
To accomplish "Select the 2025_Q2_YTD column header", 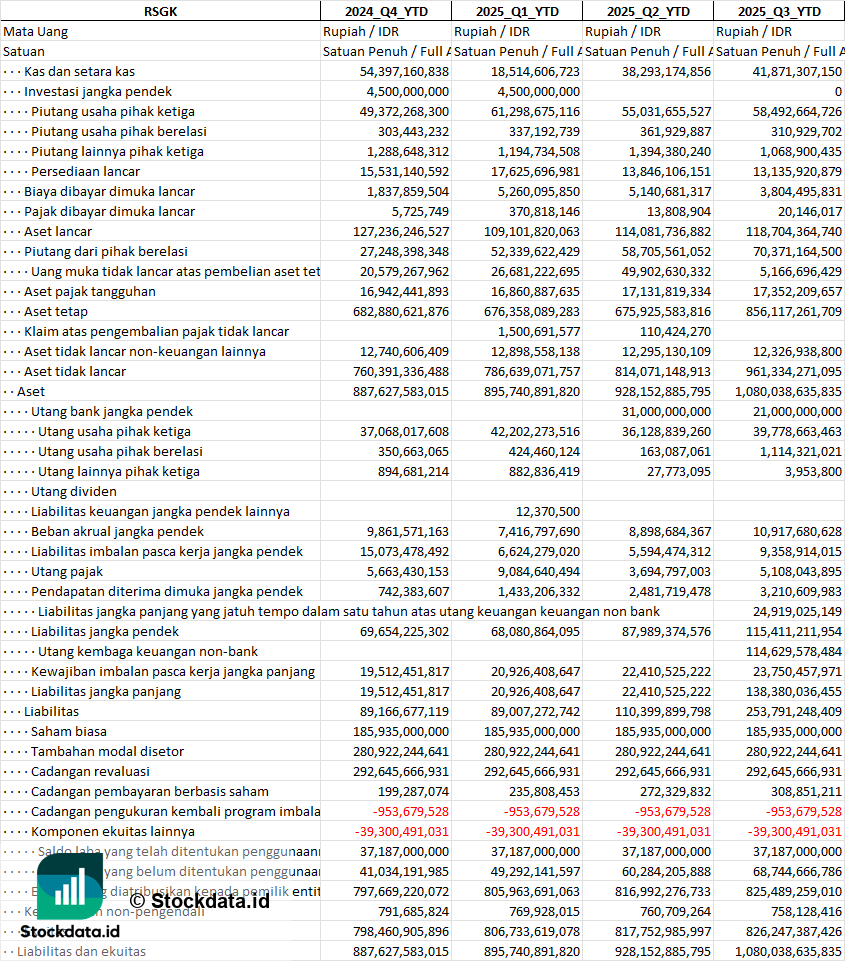I will point(648,11).
